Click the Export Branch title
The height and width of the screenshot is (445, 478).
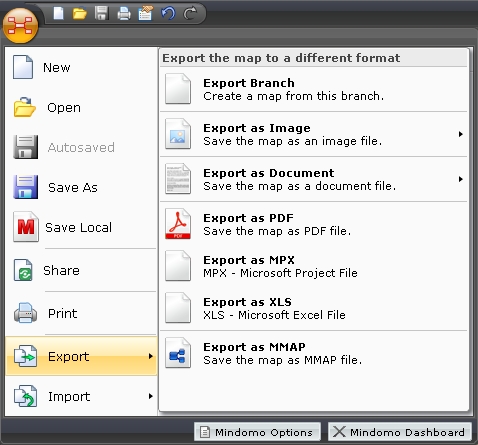point(249,83)
